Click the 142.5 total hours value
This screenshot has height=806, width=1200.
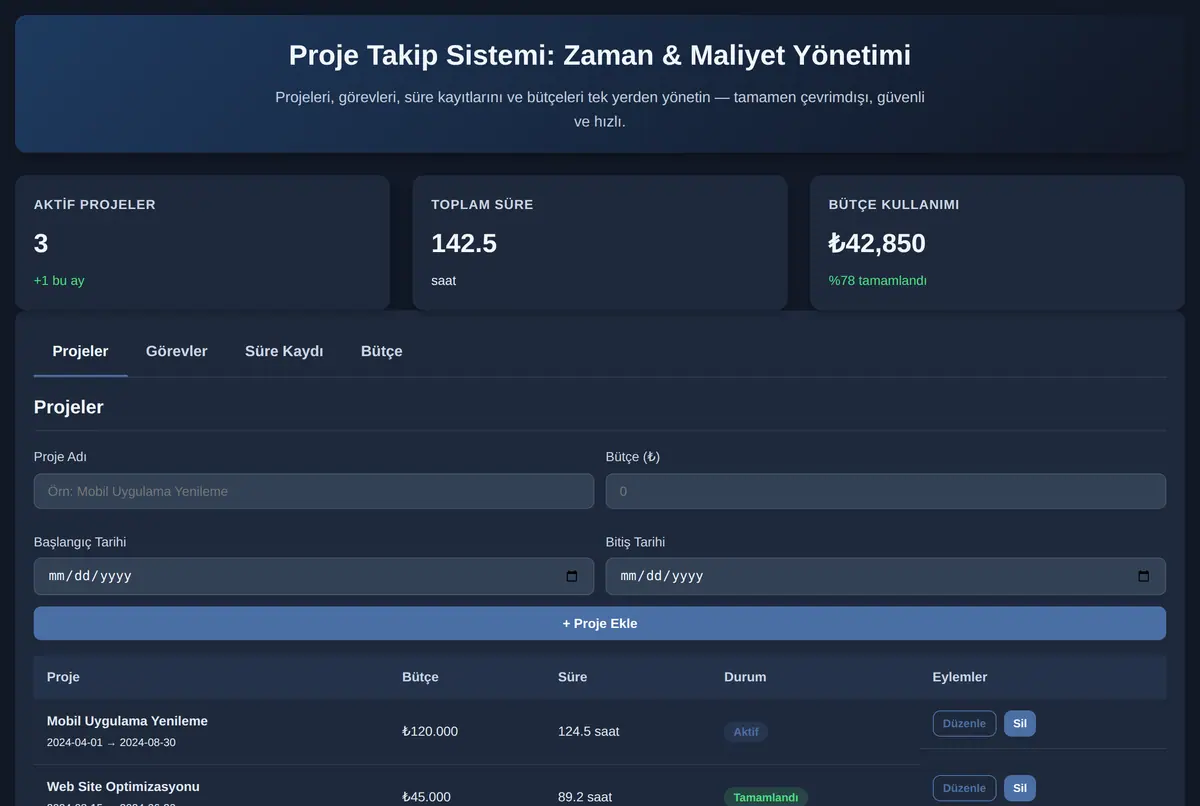(464, 243)
